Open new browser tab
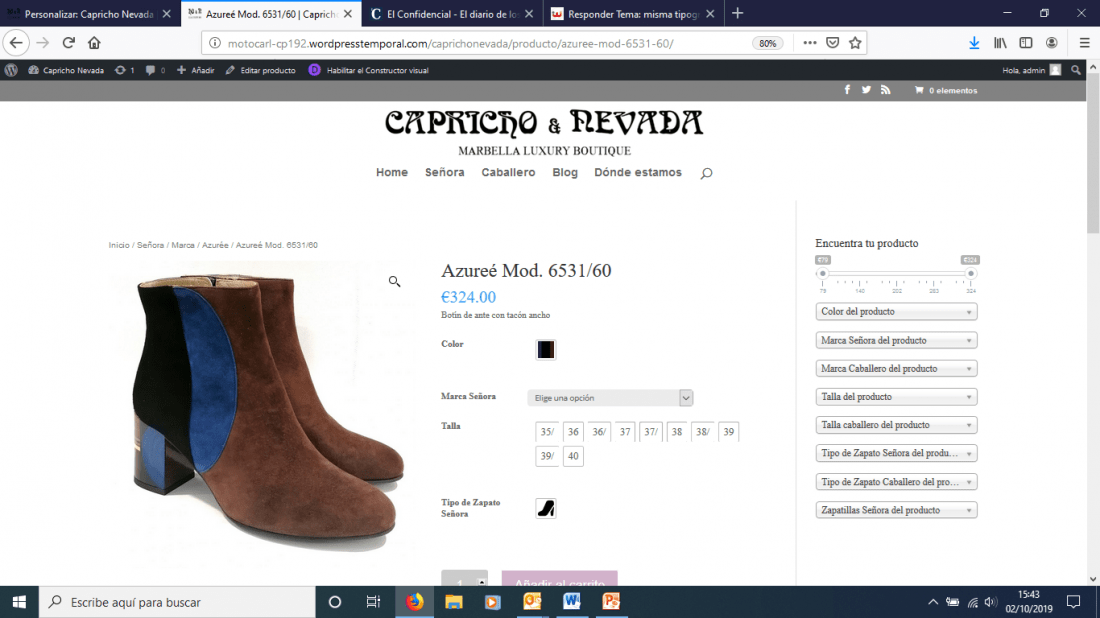Viewport: 1100px width, 618px height. 737,13
